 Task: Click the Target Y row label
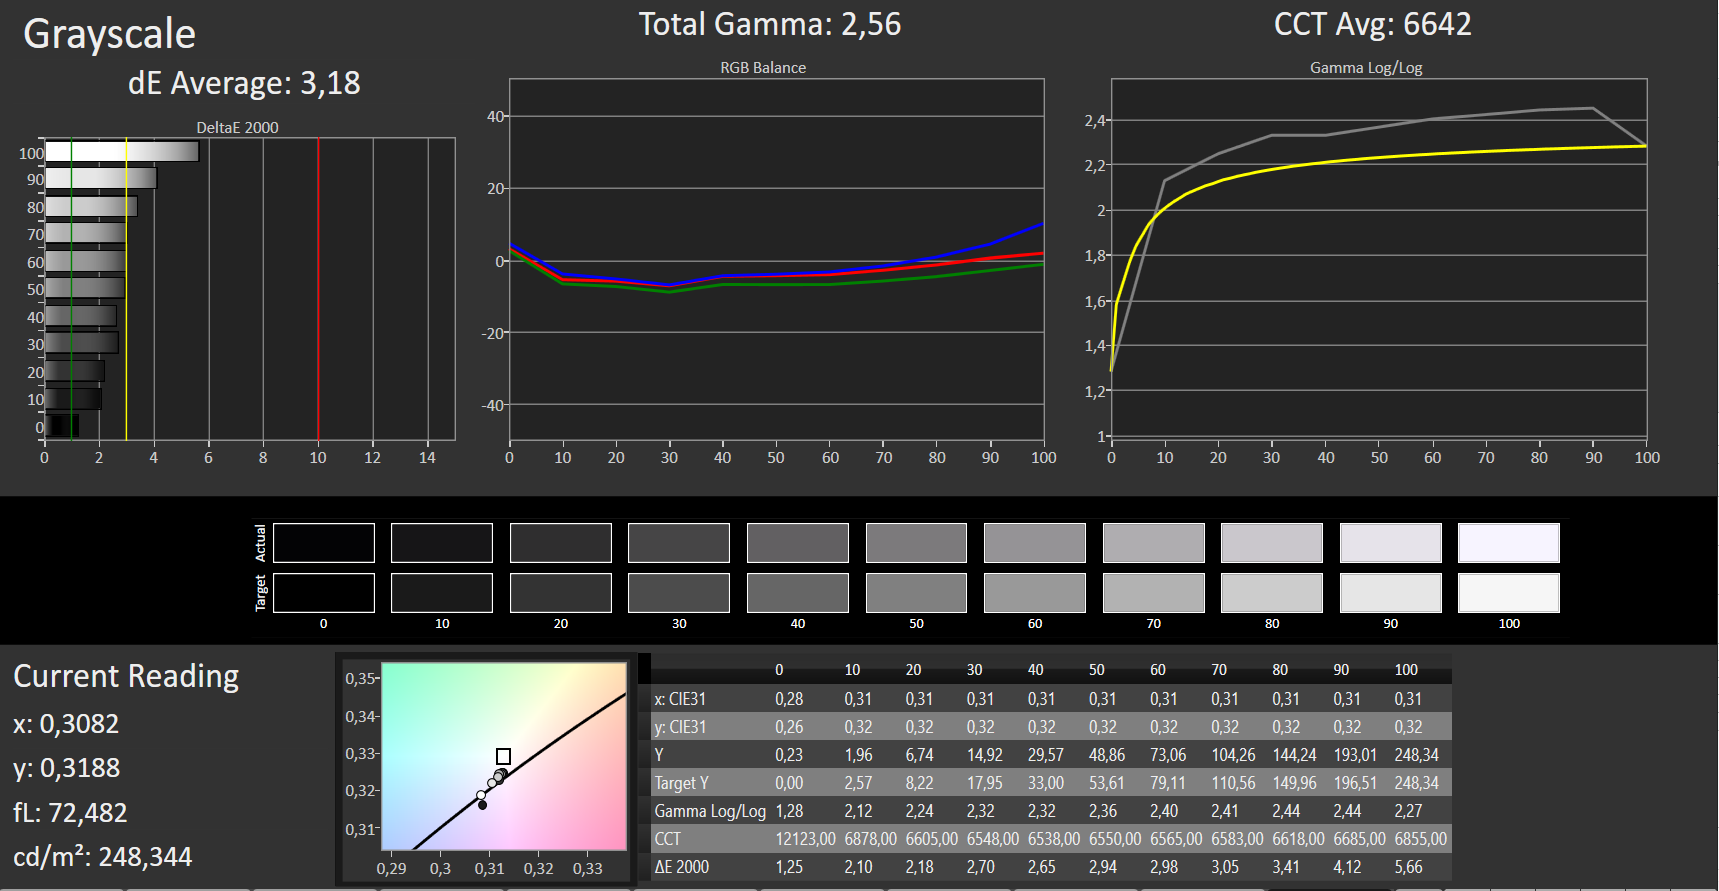point(681,783)
